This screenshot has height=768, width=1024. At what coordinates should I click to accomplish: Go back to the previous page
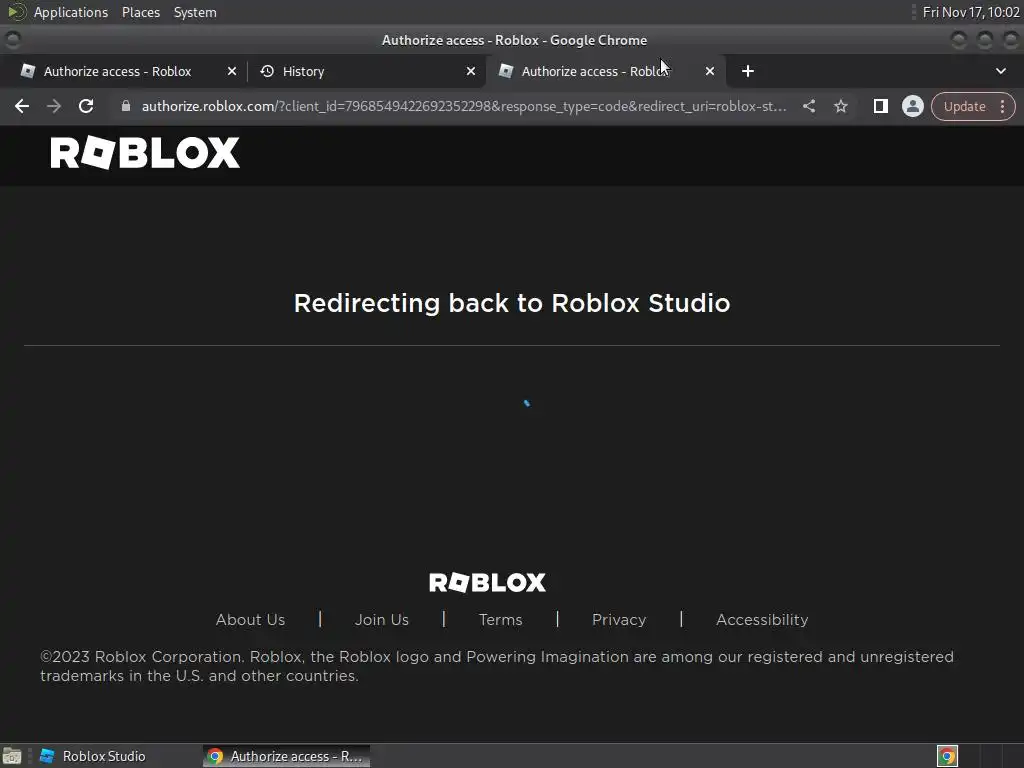[x=22, y=106]
